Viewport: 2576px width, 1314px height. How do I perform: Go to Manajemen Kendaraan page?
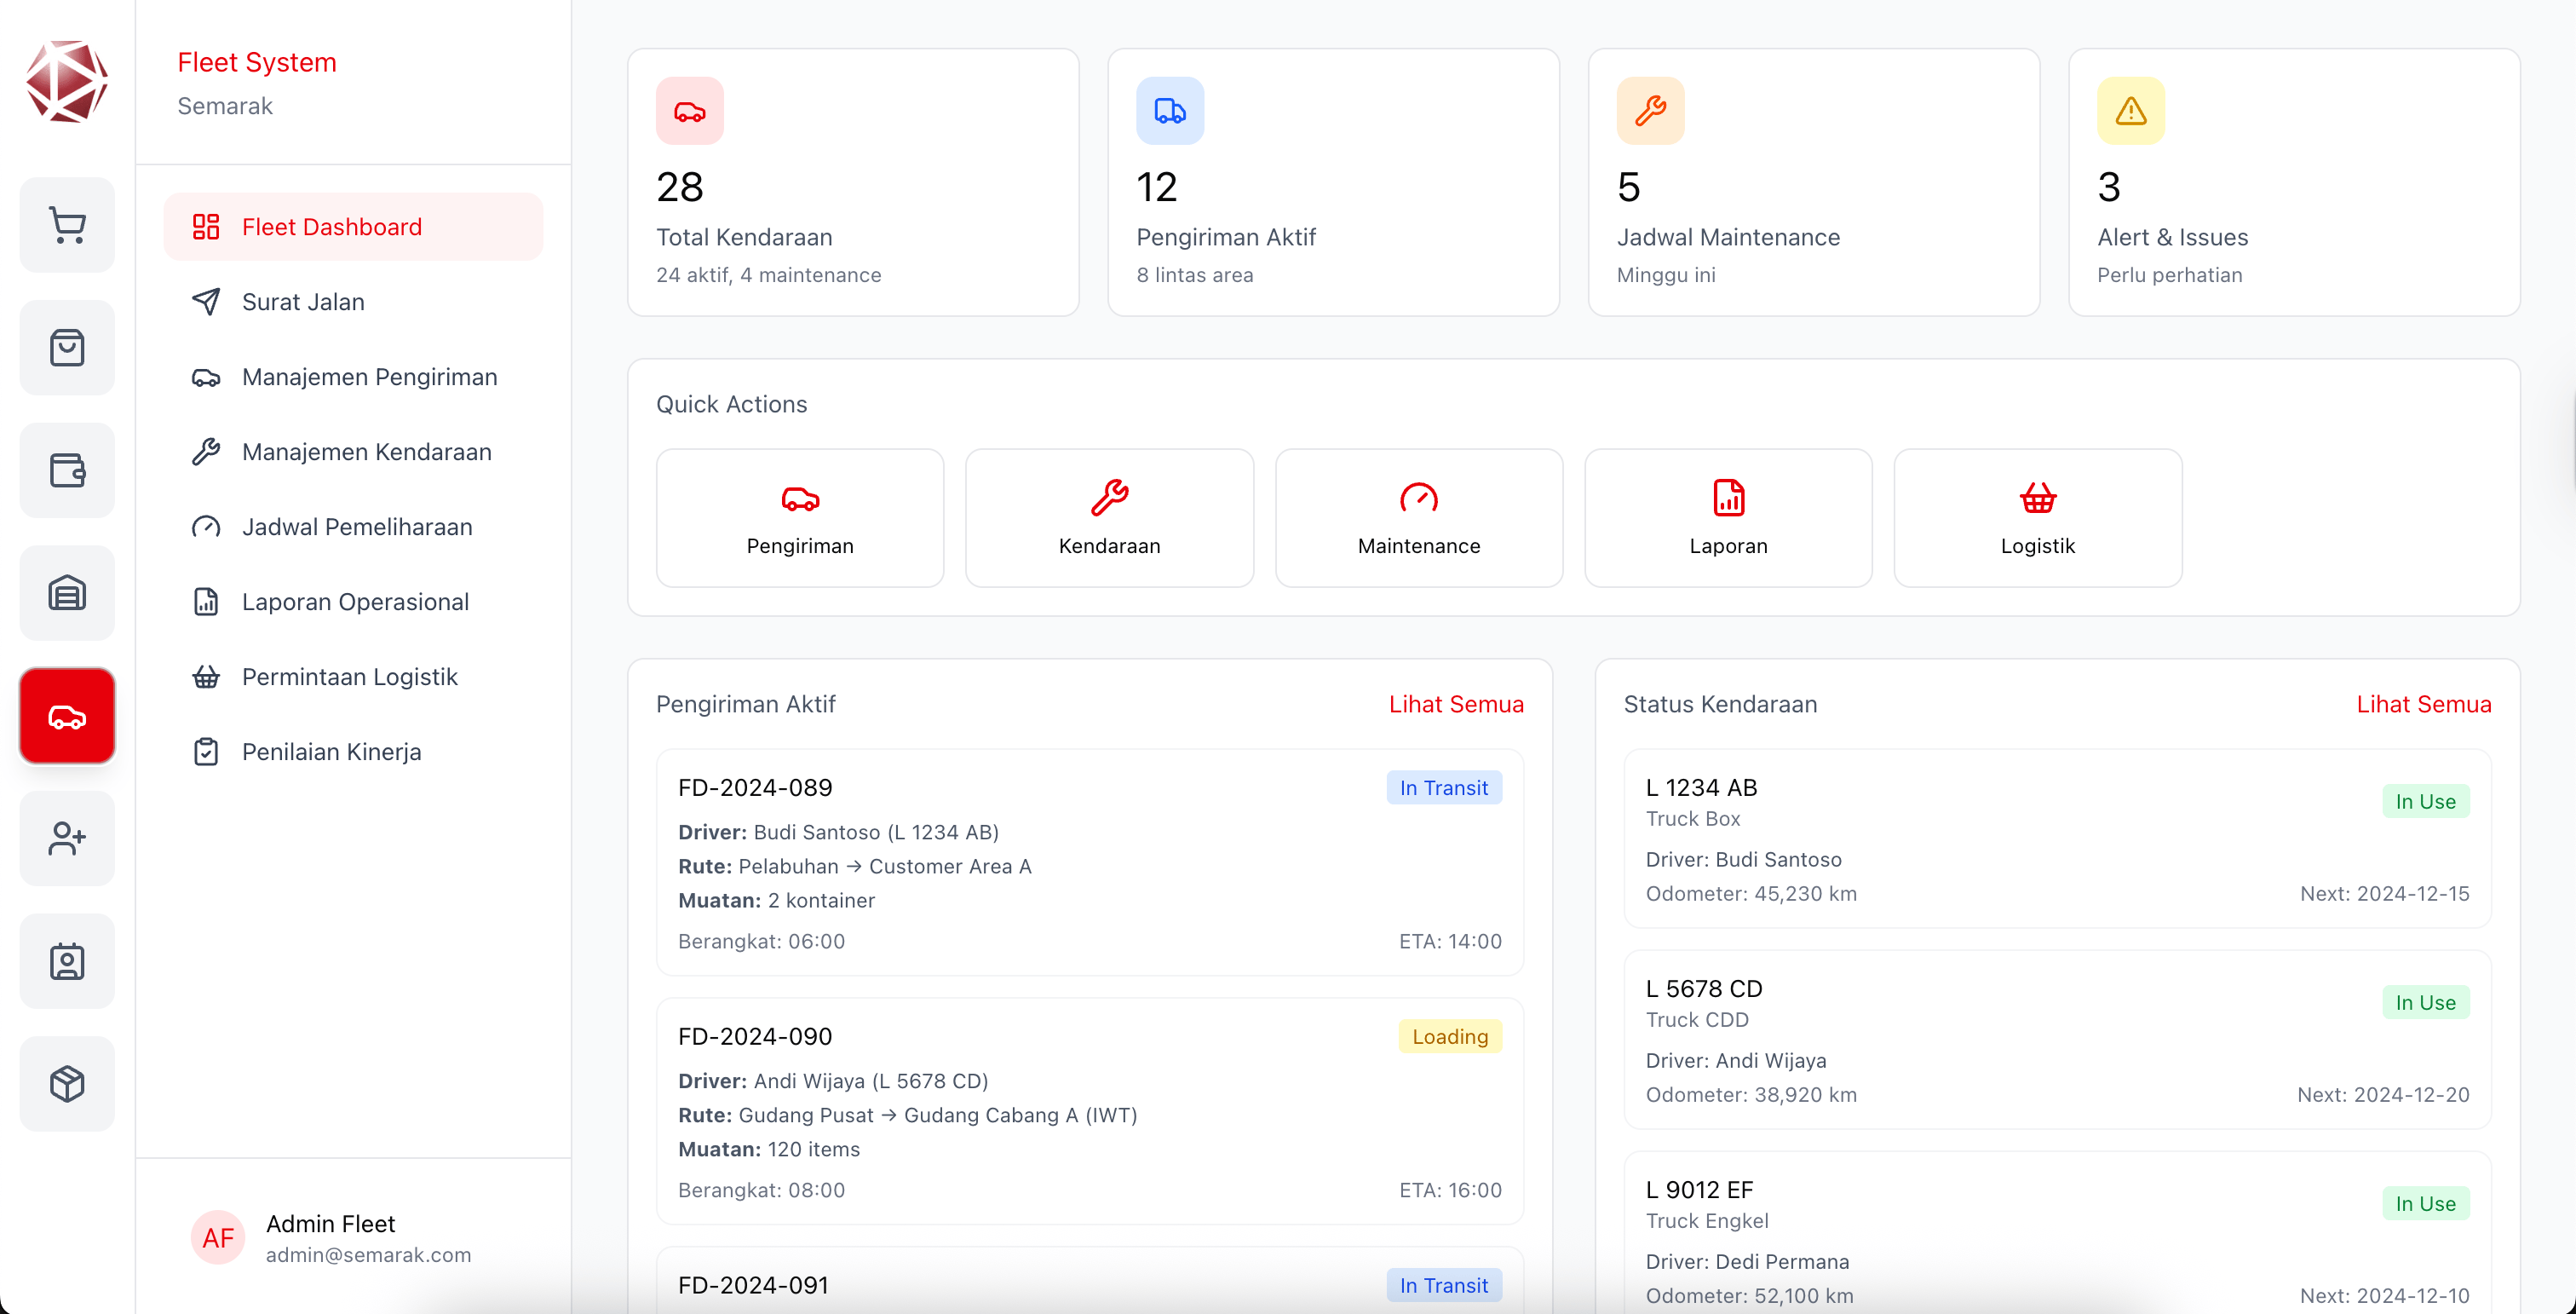(x=366, y=452)
